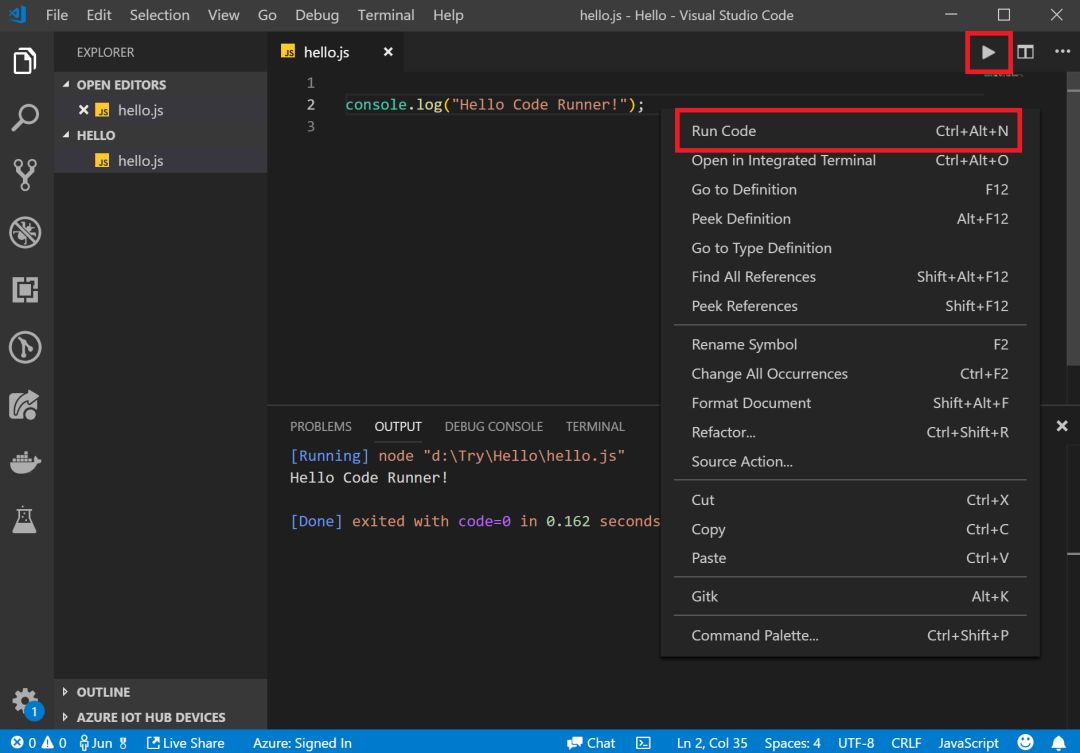Open the Source Control view
Screen dimensions: 1080x753
coord(25,175)
